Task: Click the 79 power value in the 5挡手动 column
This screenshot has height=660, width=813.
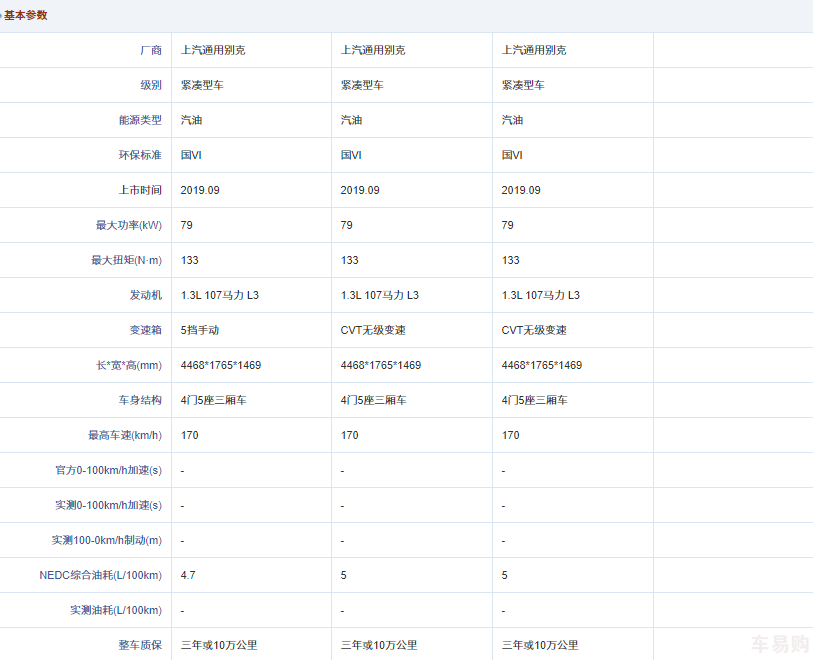Action: [x=187, y=225]
